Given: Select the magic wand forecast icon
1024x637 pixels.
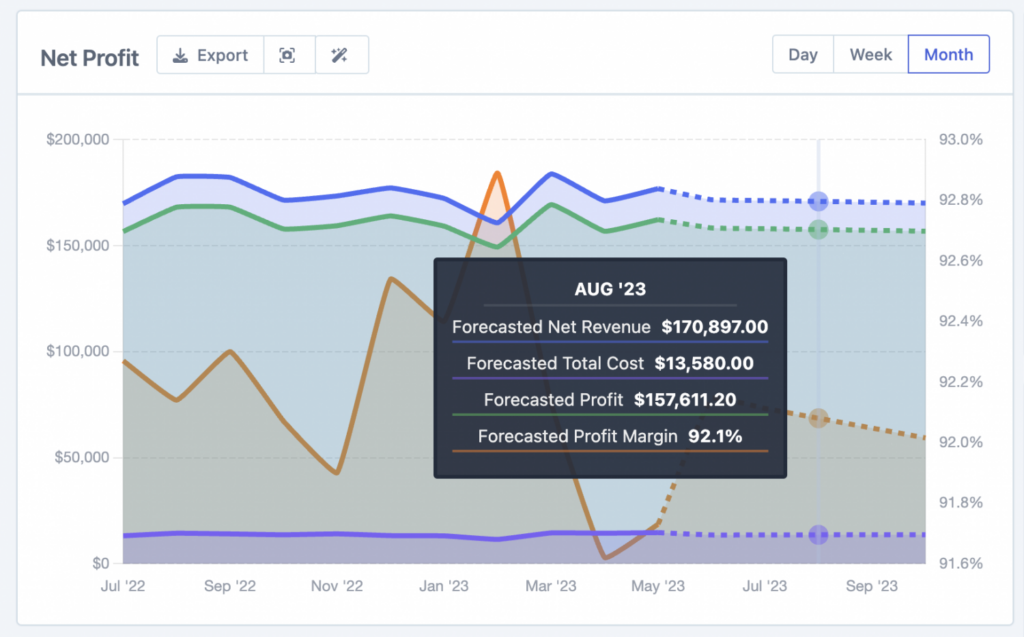Looking at the screenshot, I should 341,55.
